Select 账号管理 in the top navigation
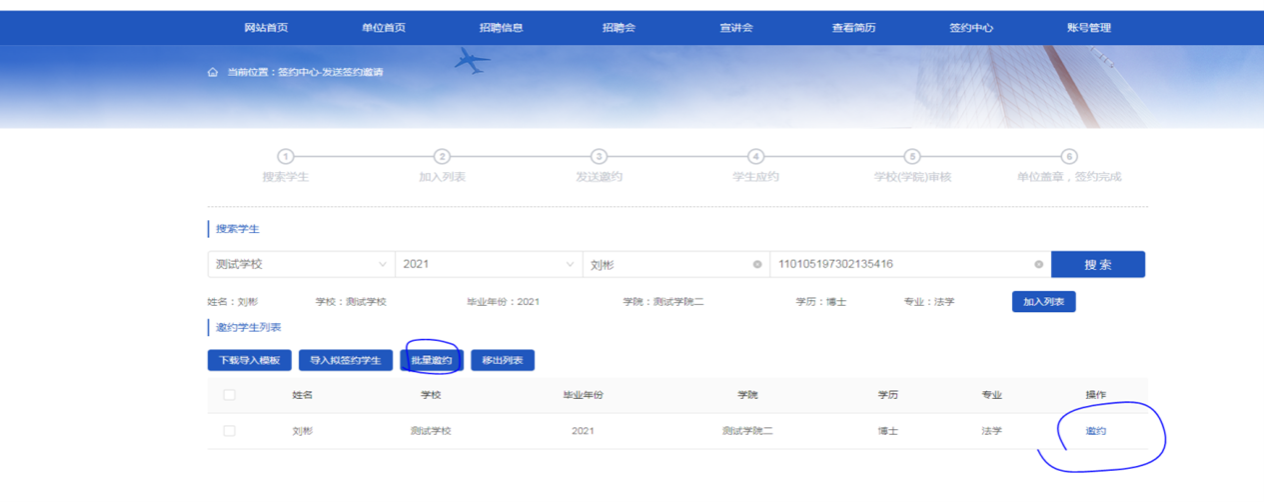Image resolution: width=1264 pixels, height=502 pixels. pos(1088,28)
